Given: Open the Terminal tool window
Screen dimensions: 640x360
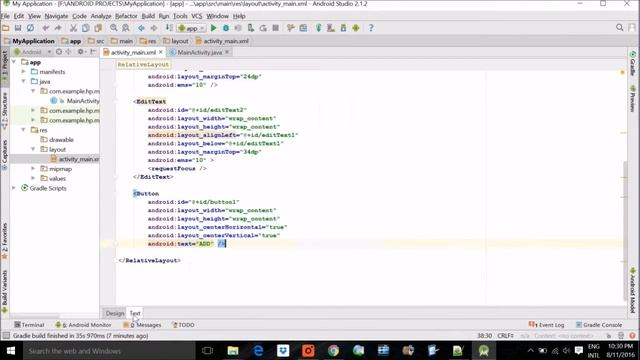Looking at the screenshot, I should coord(29,325).
